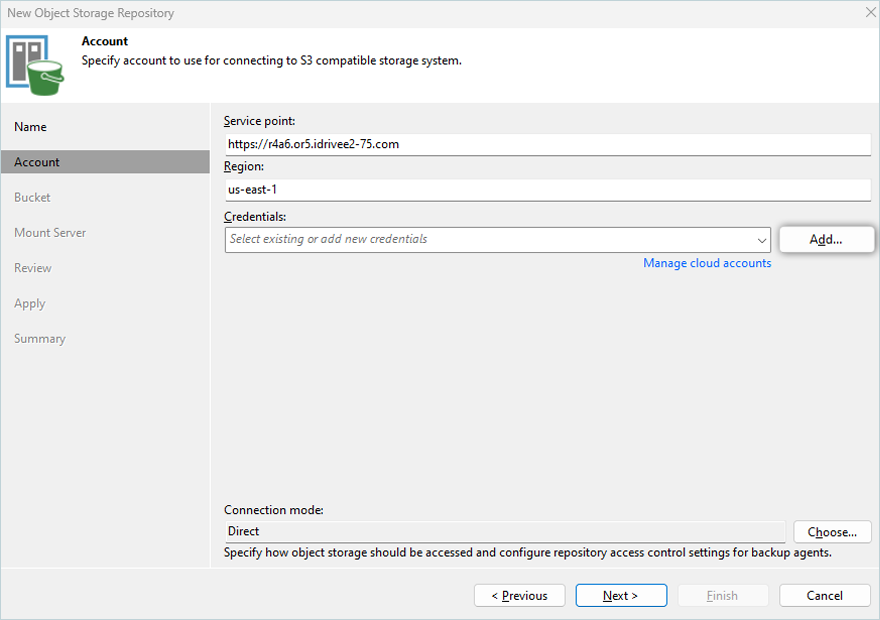Image resolution: width=880 pixels, height=620 pixels.
Task: Click the Connection mode Direct field
Action: (x=504, y=532)
